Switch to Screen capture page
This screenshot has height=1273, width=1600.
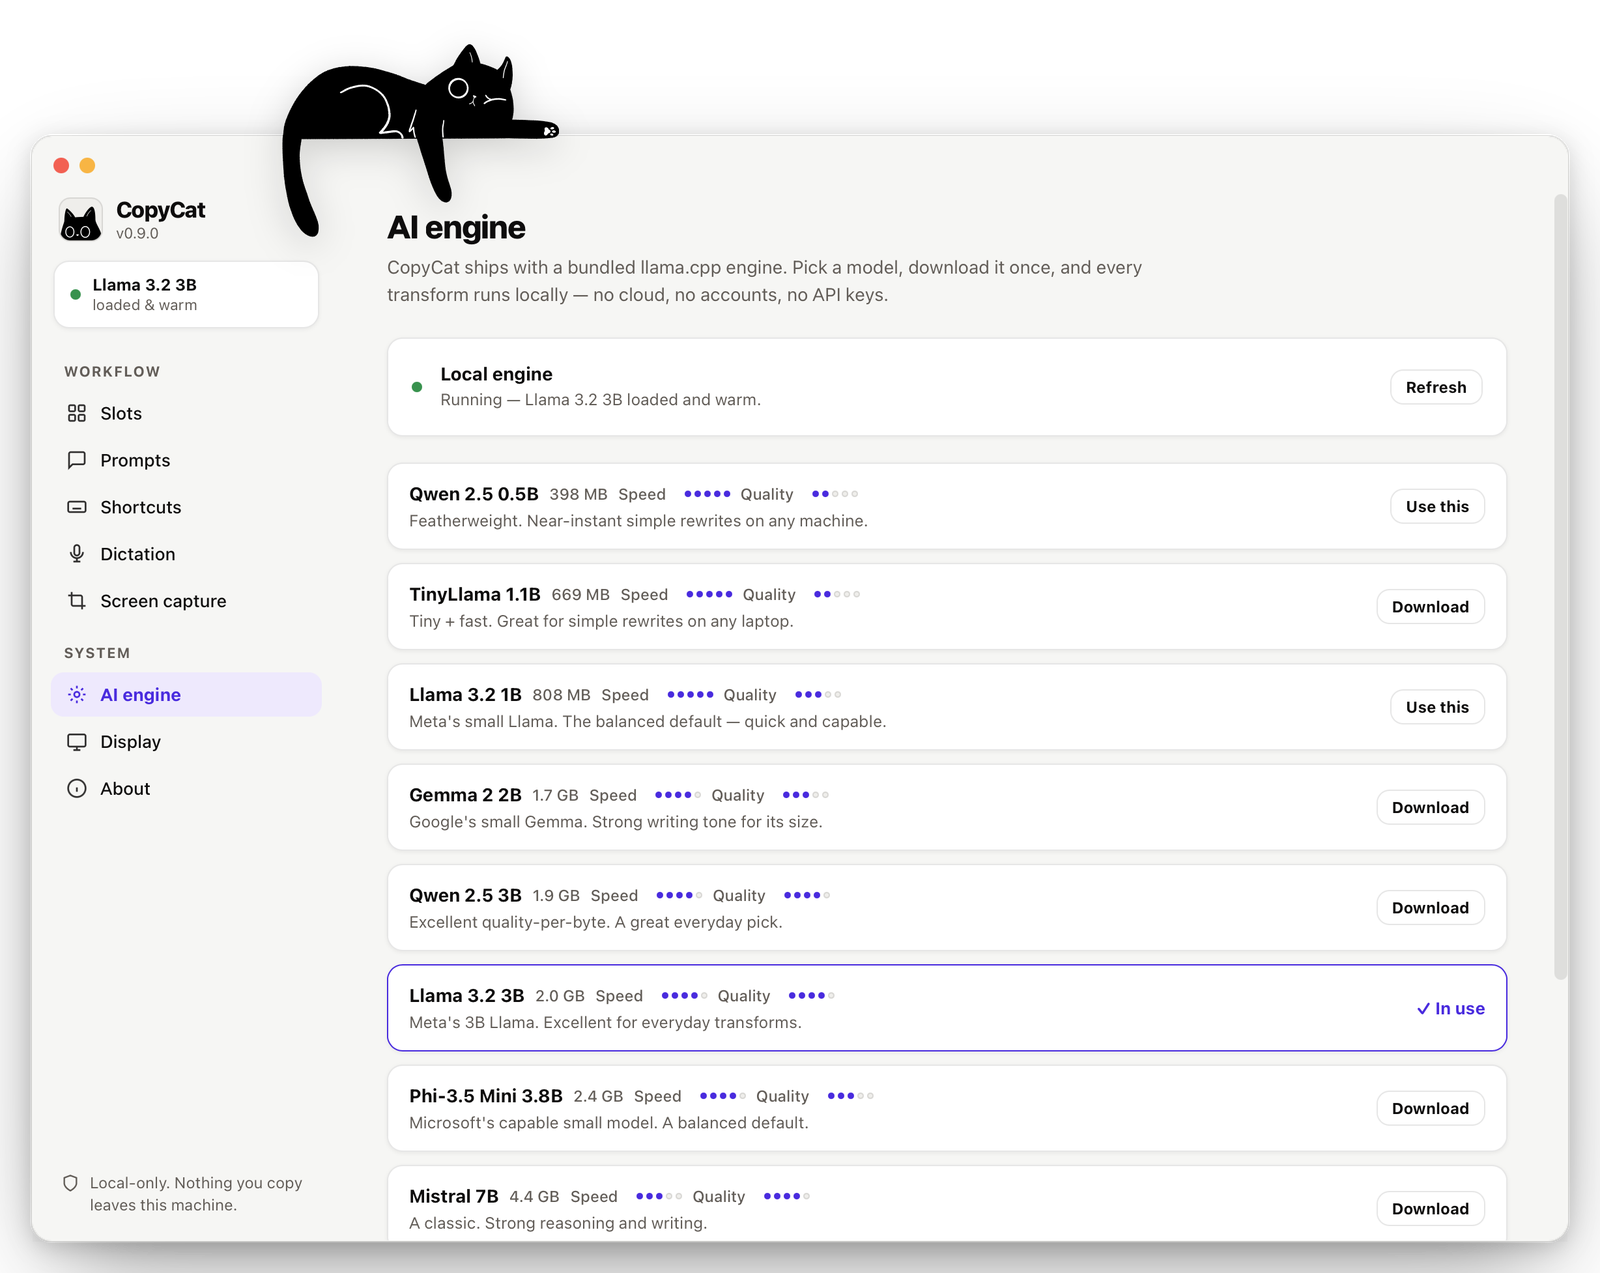coord(186,601)
